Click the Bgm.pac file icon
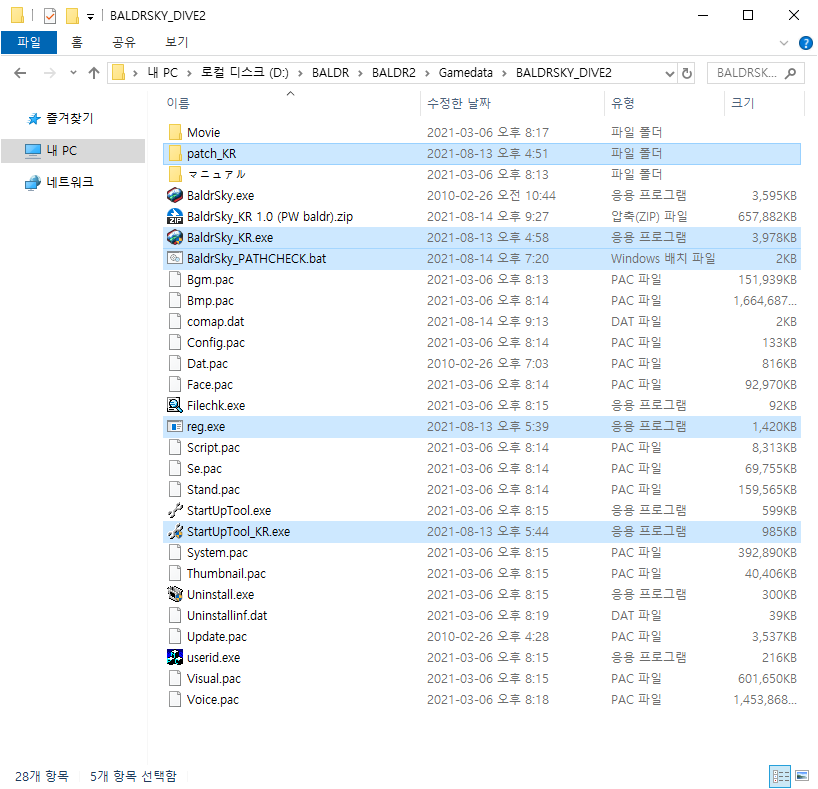Screen dimensions: 818x789 [175, 279]
